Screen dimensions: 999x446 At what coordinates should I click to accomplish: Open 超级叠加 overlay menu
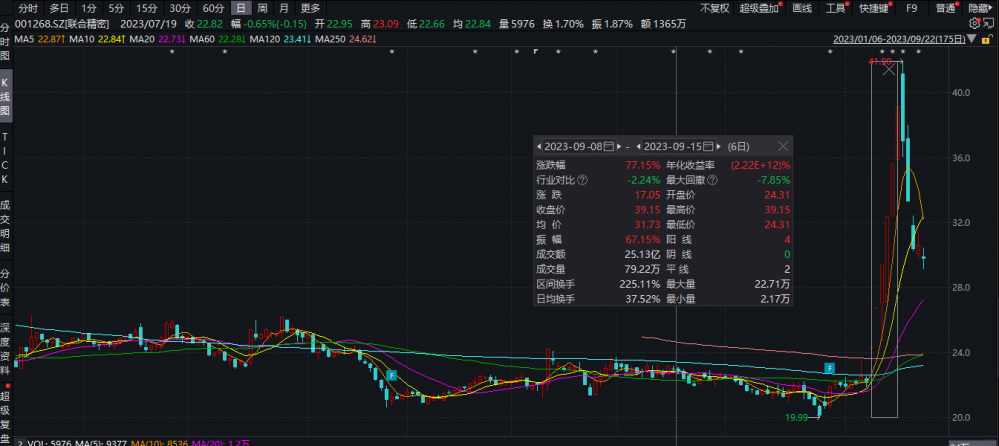pyautogui.click(x=759, y=8)
